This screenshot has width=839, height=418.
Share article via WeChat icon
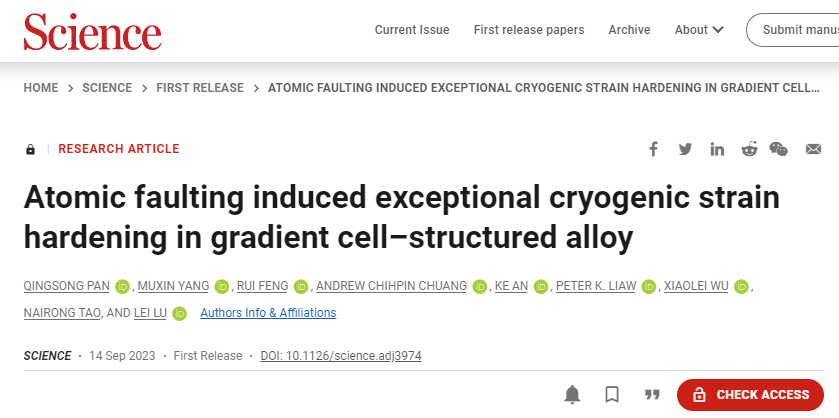pos(779,149)
